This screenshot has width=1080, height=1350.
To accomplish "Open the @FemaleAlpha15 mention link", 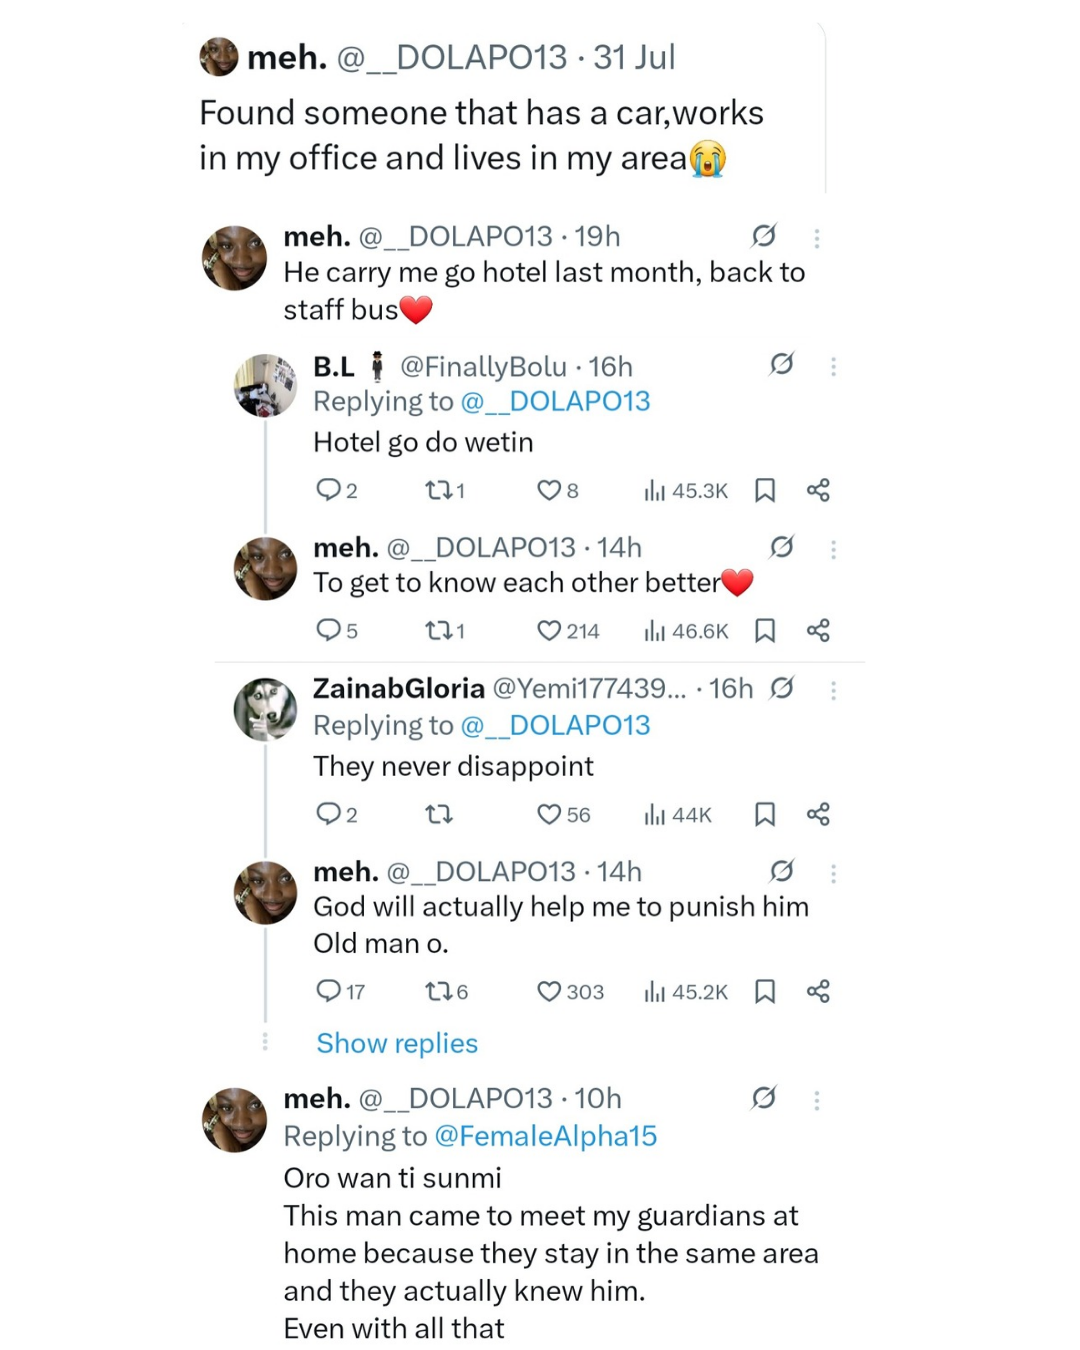I will 545,1136.
